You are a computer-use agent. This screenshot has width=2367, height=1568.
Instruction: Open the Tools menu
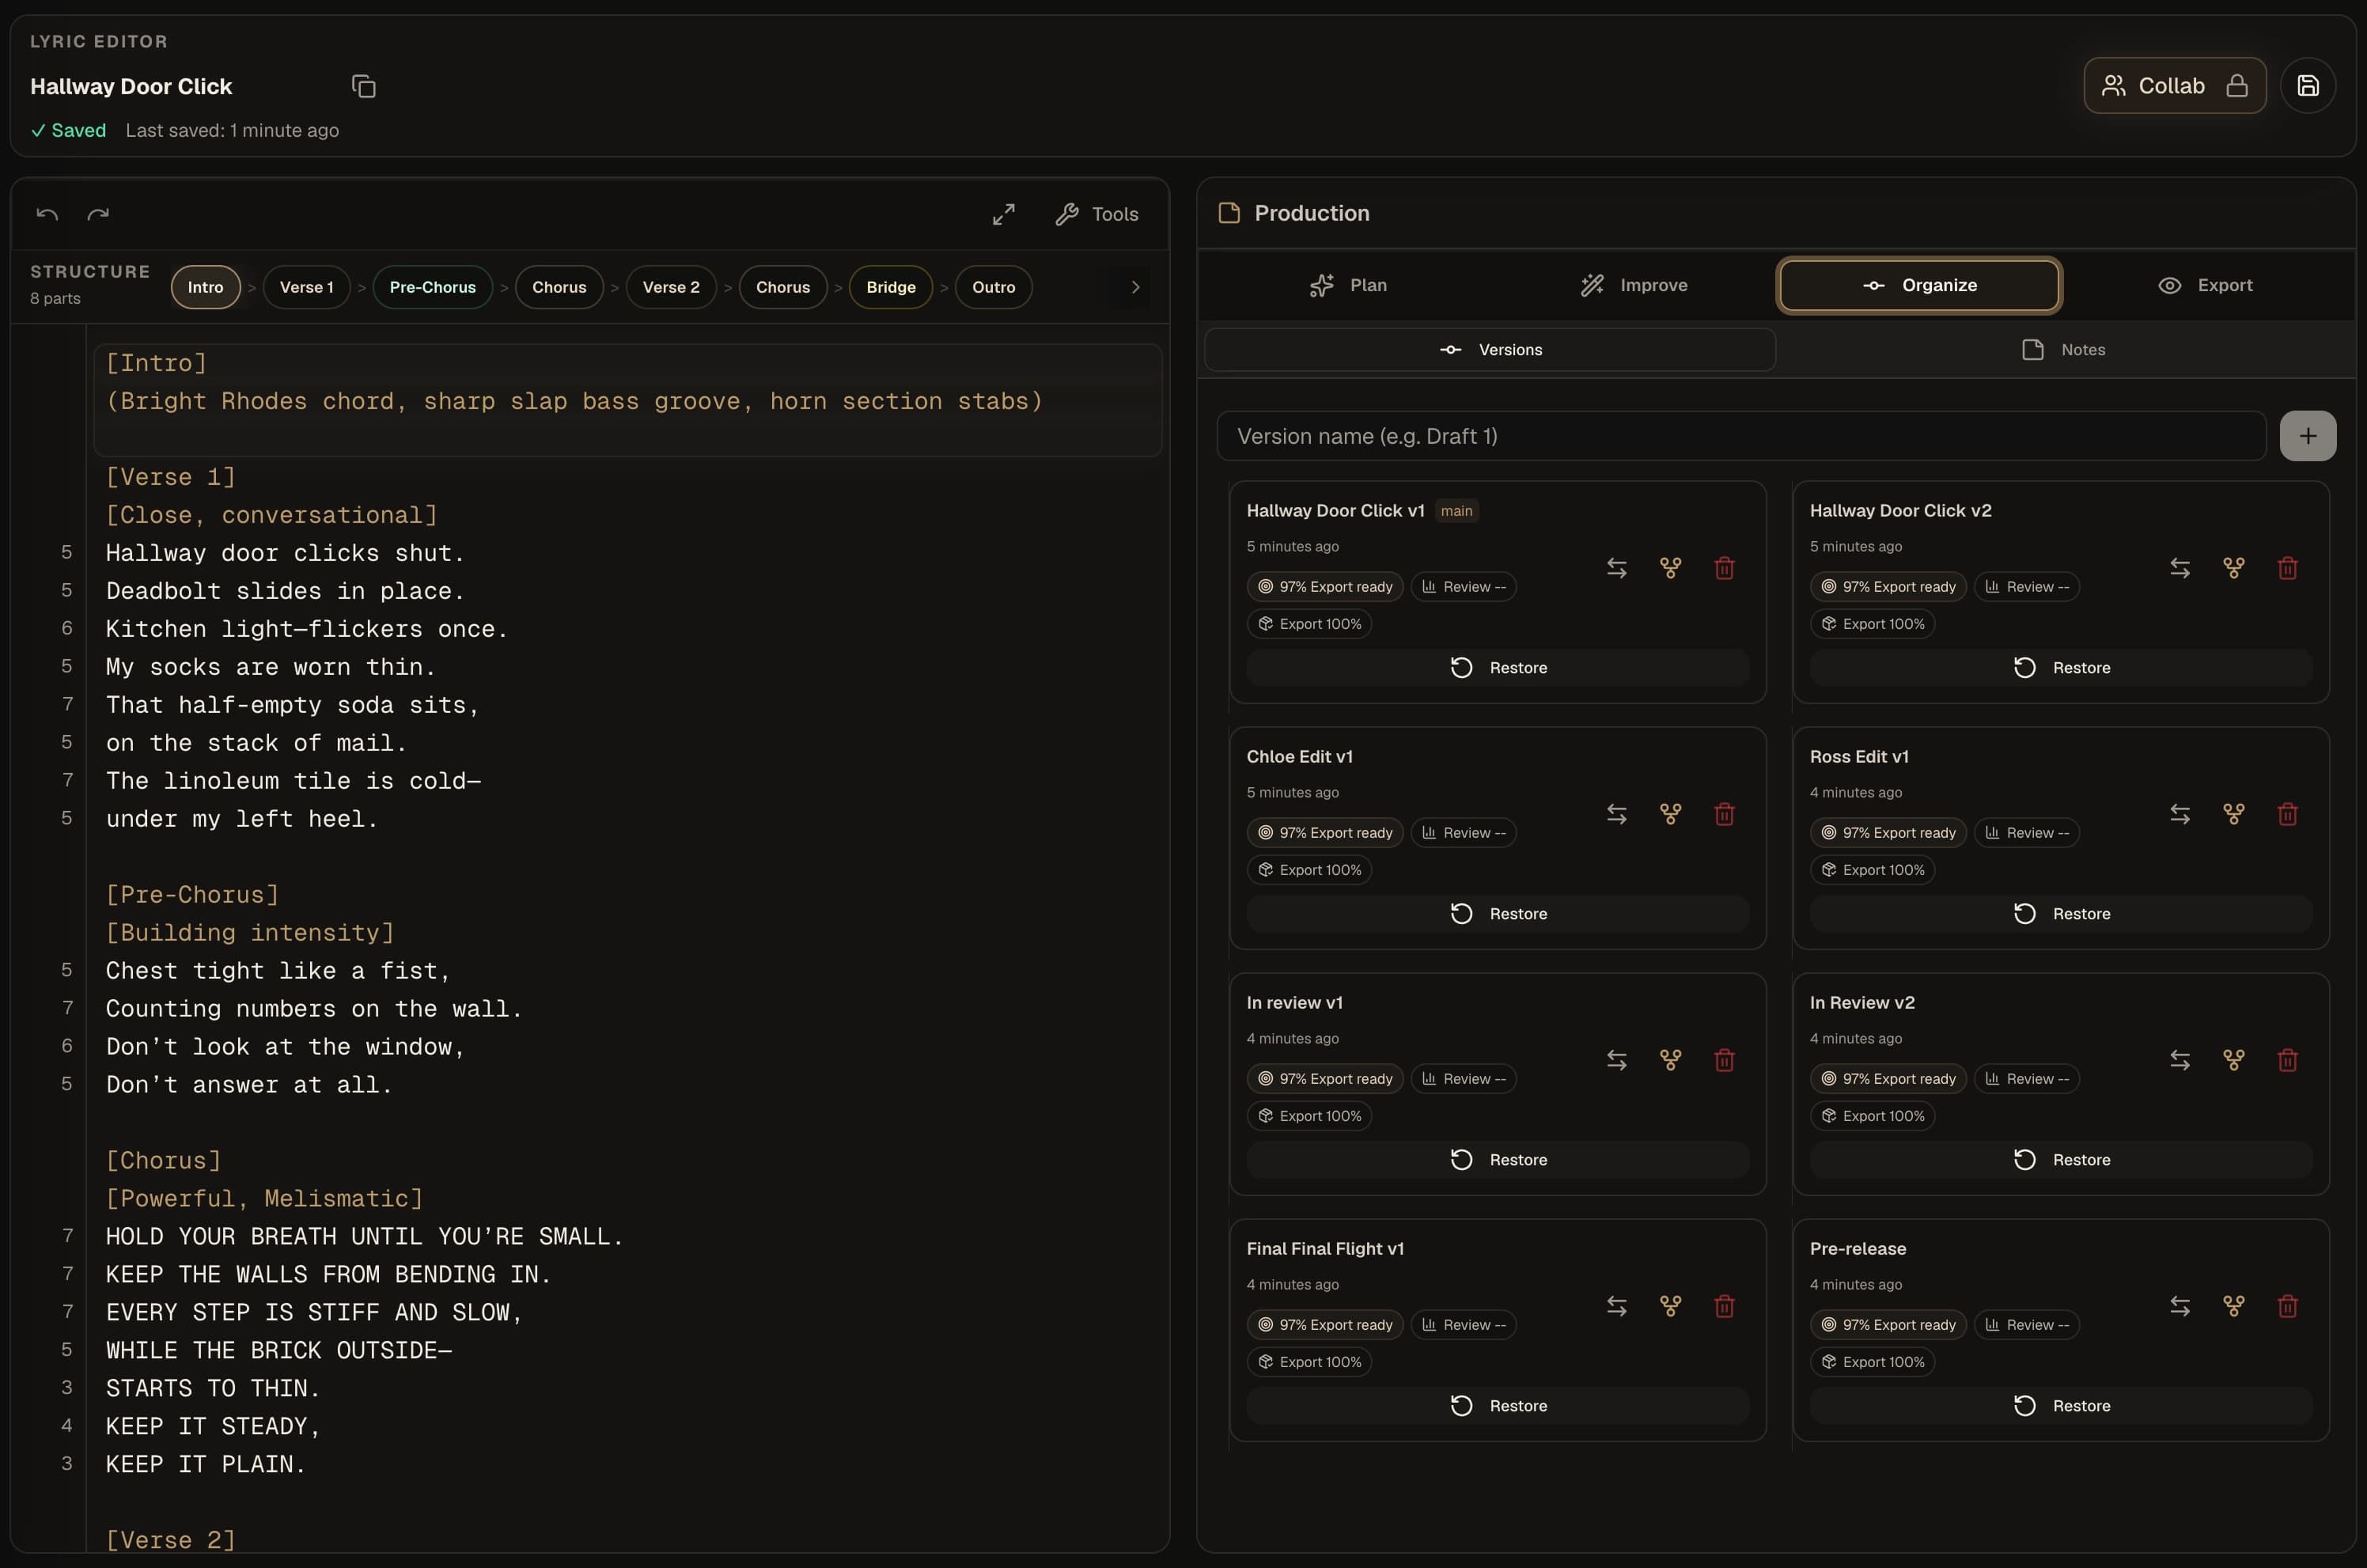coord(1097,214)
